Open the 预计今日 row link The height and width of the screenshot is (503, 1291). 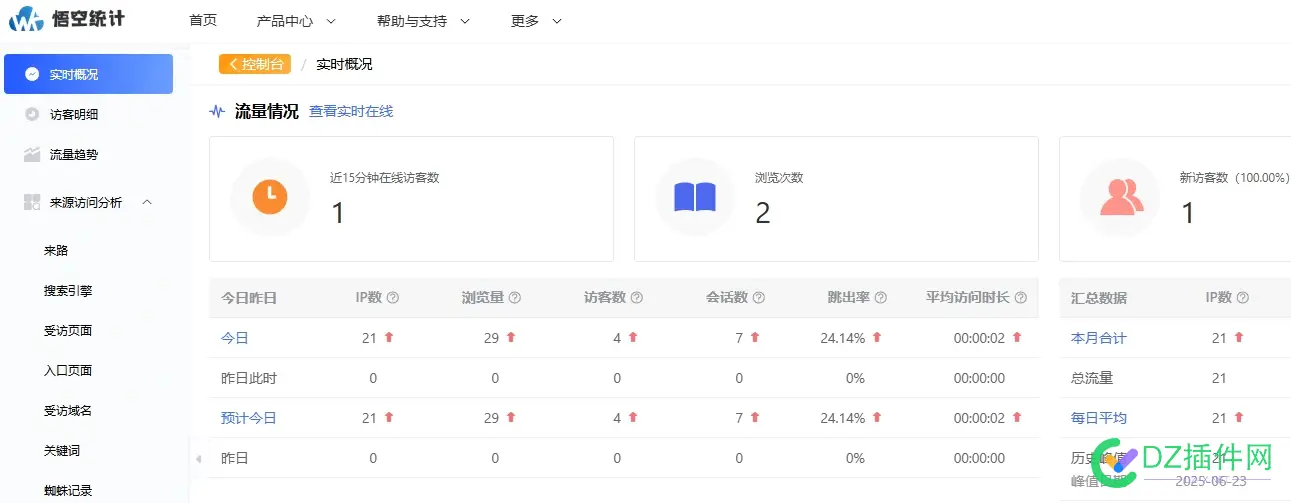pos(248,418)
